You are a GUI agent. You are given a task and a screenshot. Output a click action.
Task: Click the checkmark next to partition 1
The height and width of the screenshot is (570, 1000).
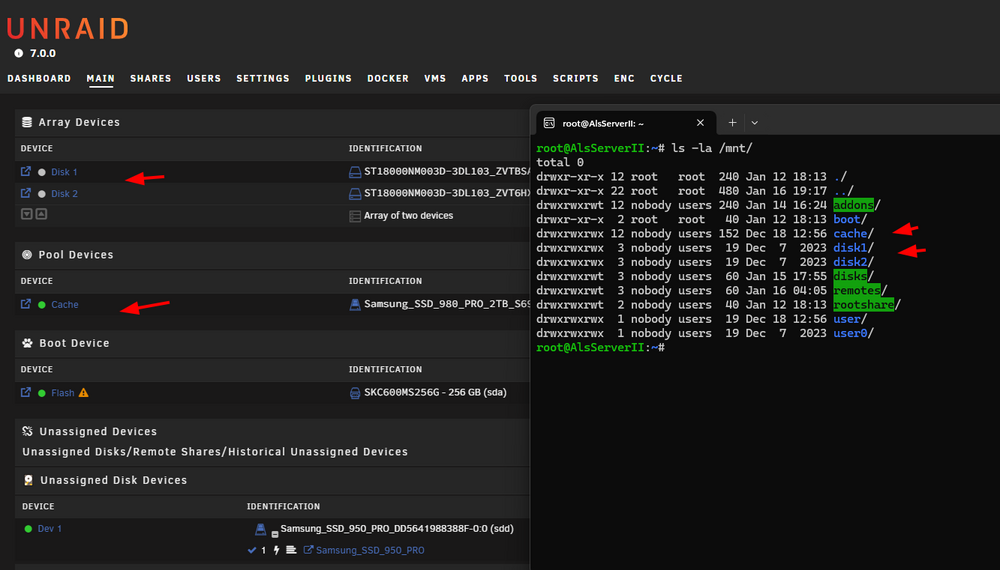[252, 550]
